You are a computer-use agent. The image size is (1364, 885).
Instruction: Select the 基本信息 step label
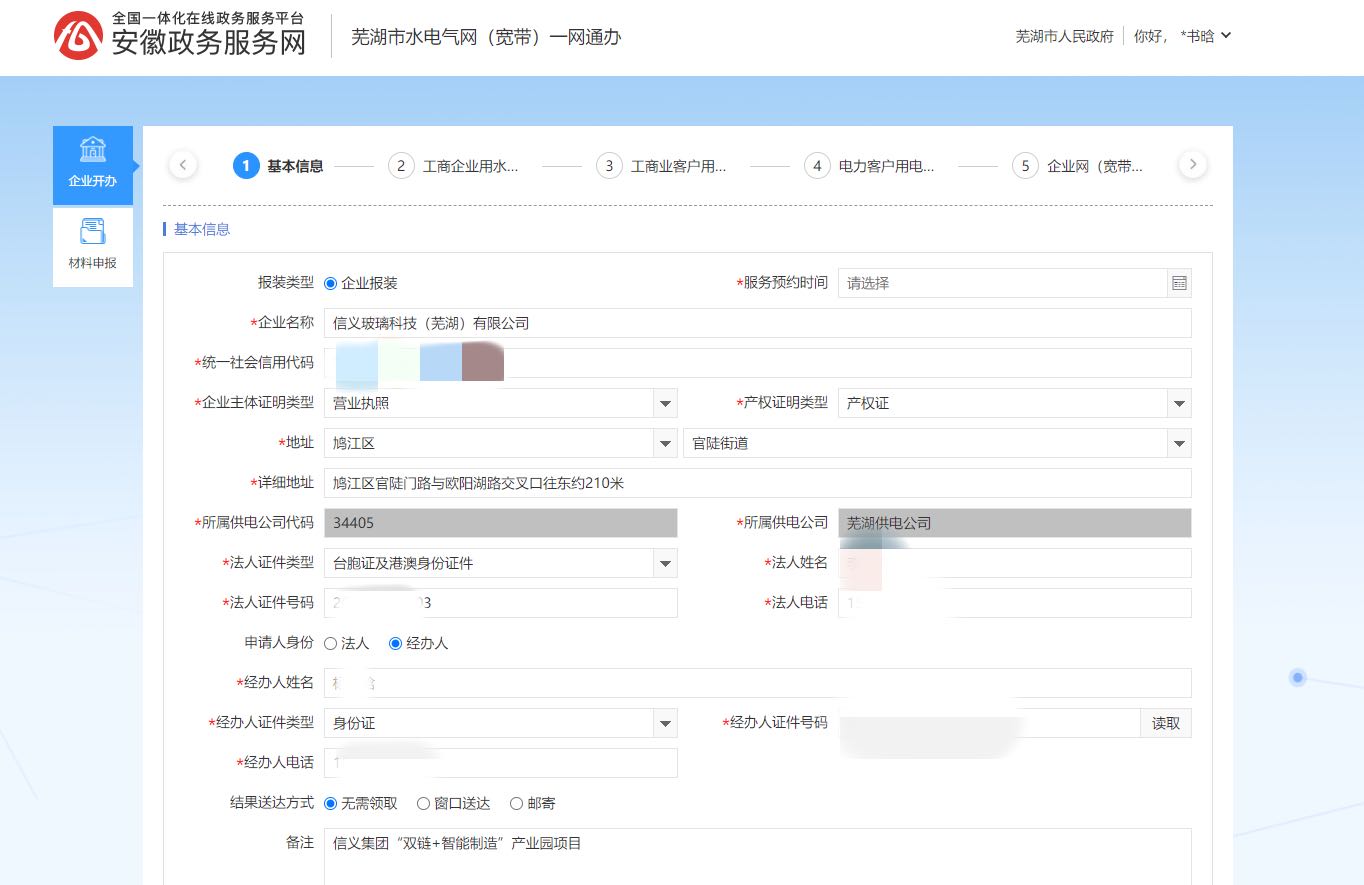pos(295,166)
